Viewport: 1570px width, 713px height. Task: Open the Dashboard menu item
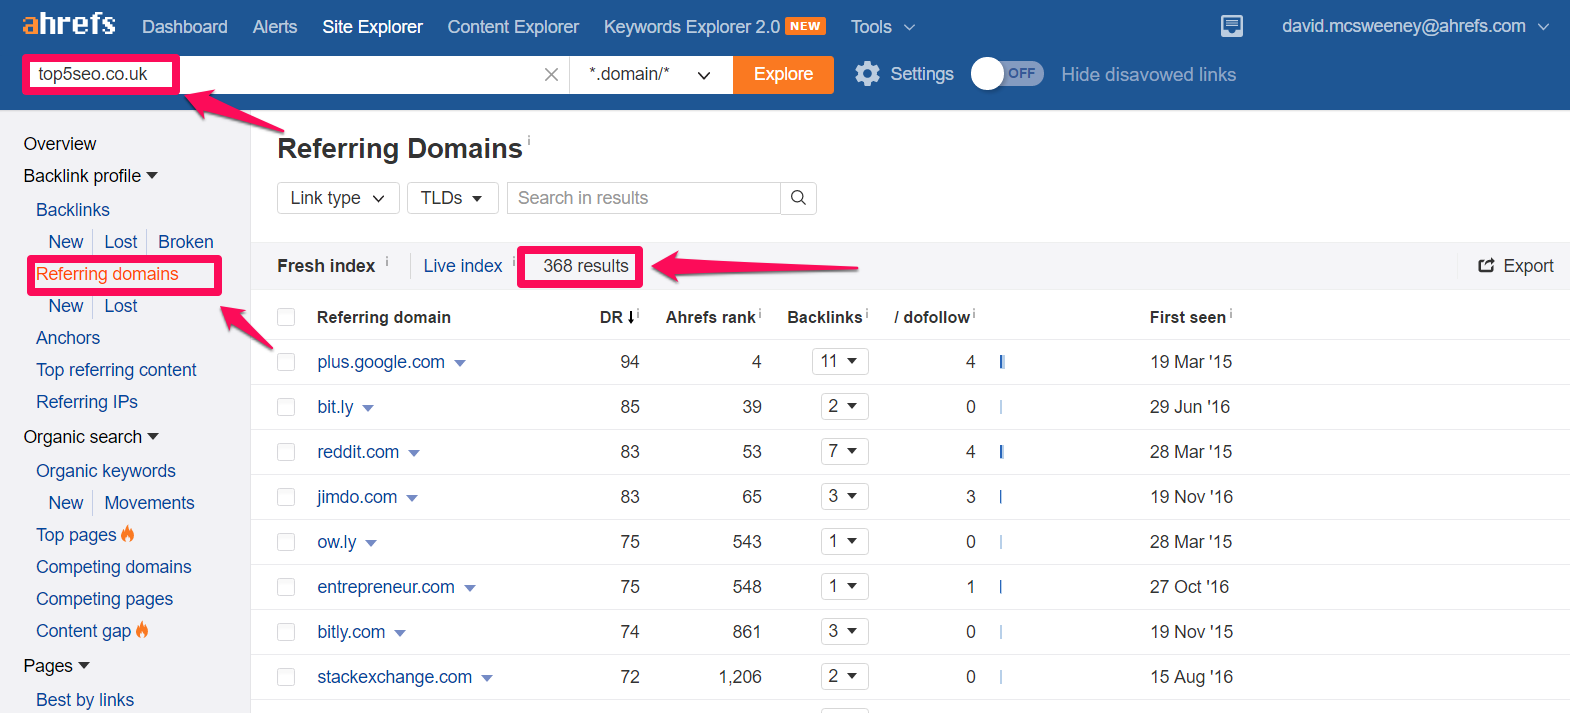[x=185, y=27]
